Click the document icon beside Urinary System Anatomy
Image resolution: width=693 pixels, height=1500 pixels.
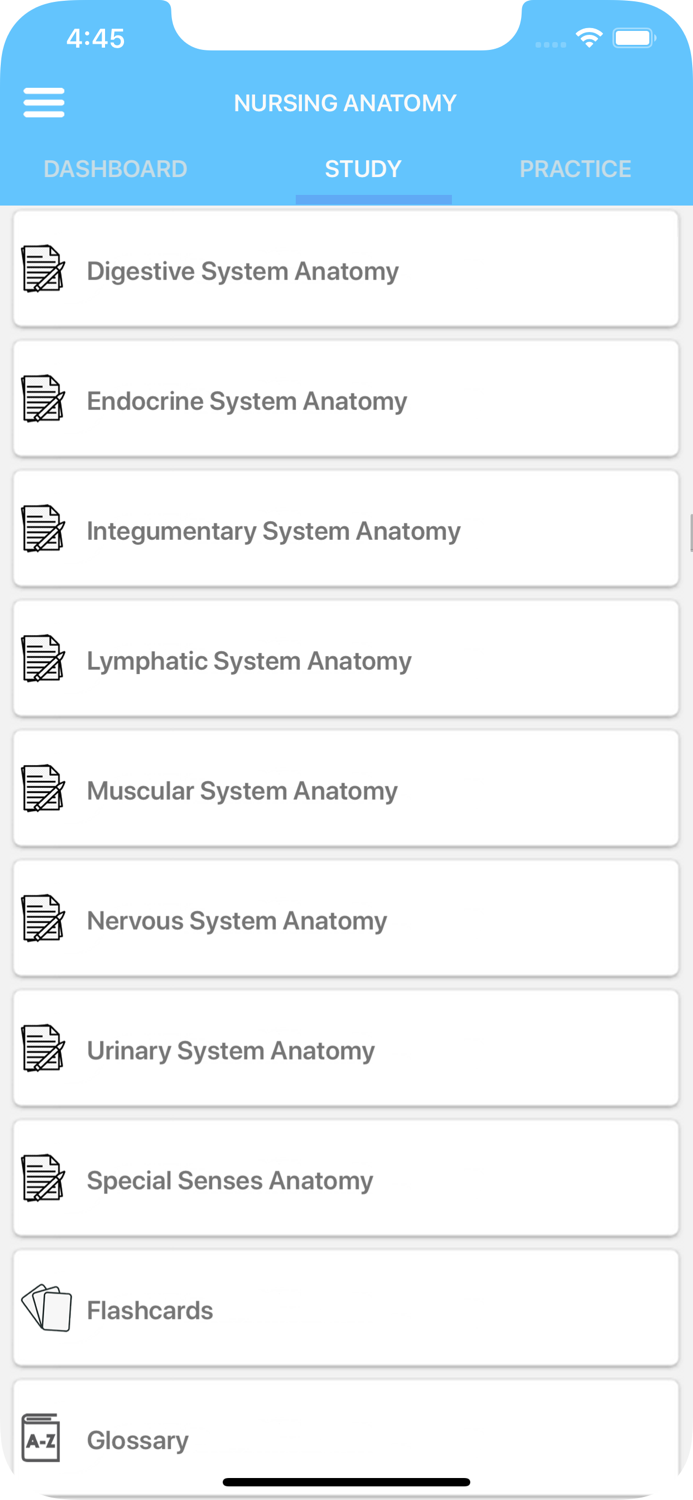click(x=43, y=1048)
